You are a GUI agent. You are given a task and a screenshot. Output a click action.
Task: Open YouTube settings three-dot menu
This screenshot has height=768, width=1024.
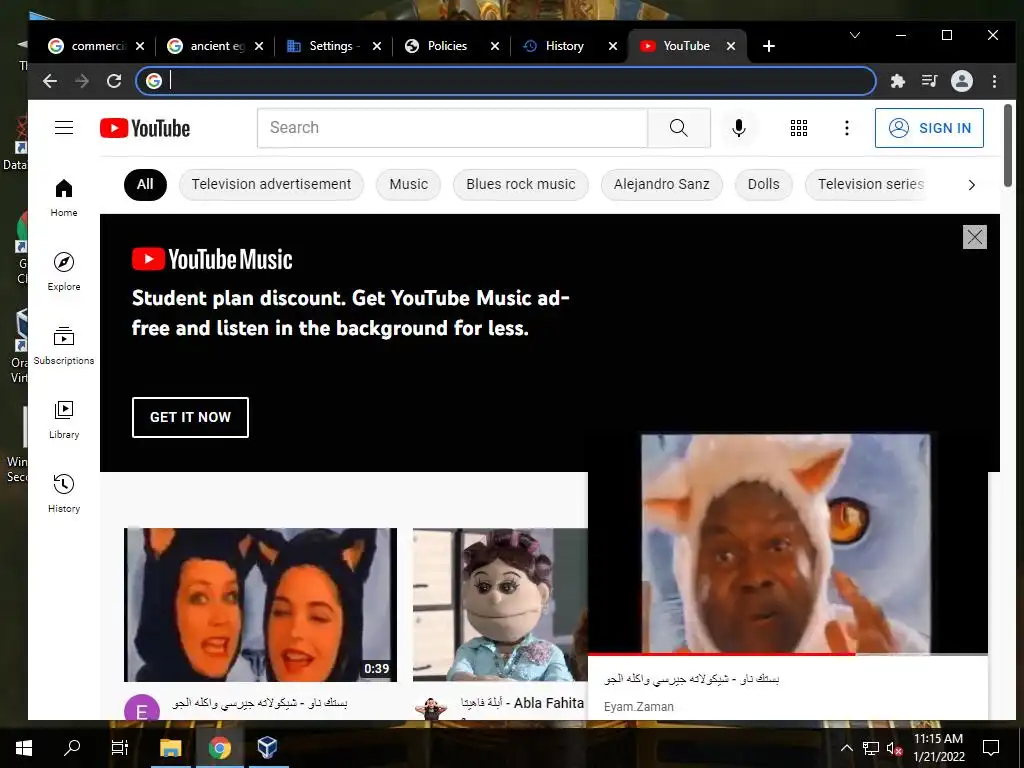[x=846, y=128]
